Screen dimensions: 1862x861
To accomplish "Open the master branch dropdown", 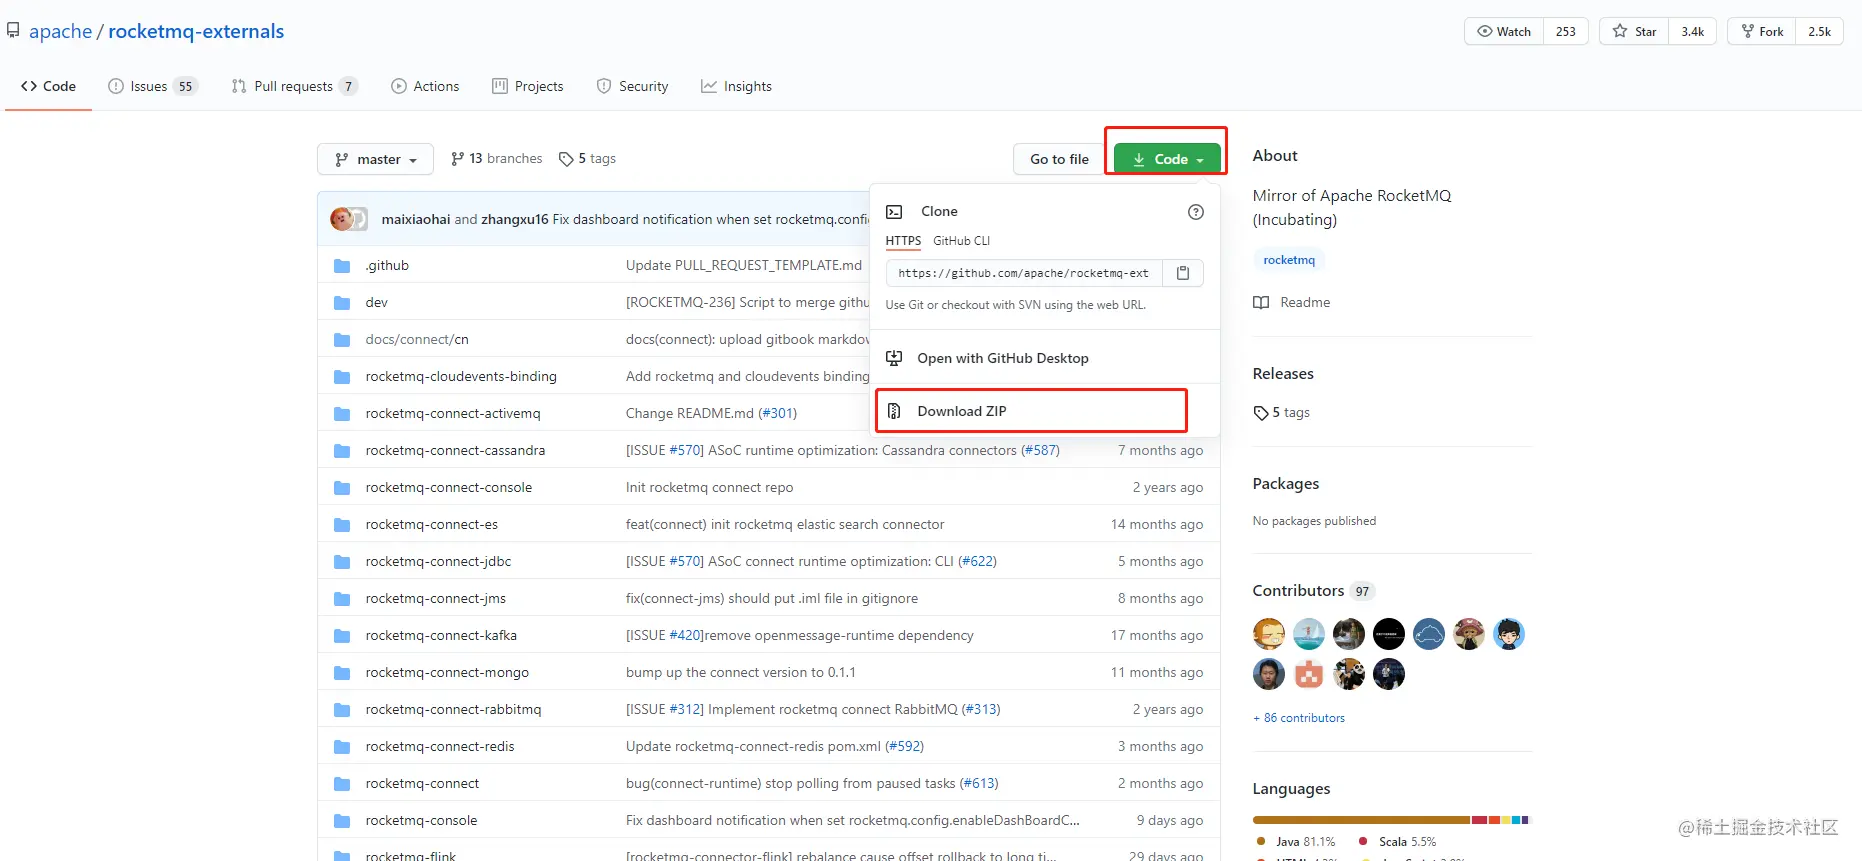I will pos(375,159).
